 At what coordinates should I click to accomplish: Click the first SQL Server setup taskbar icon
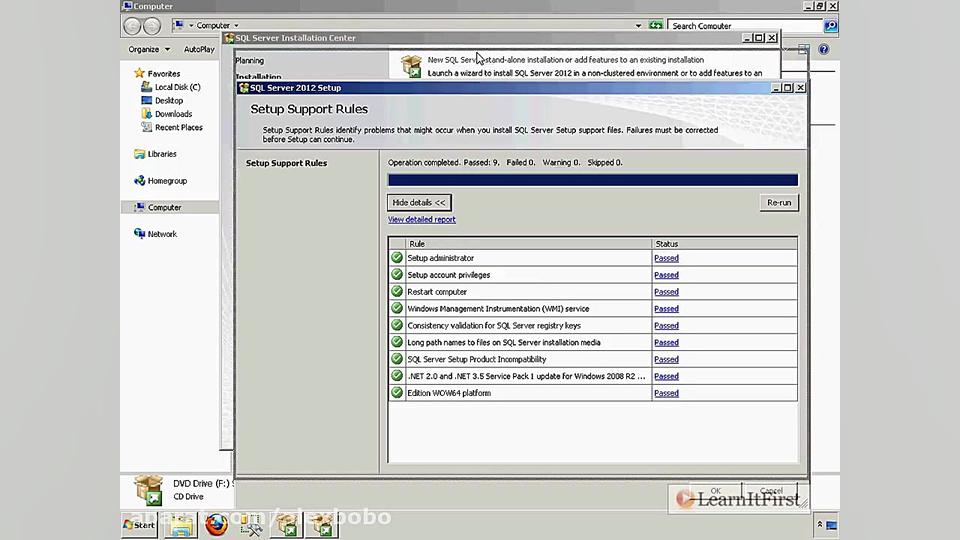pyautogui.click(x=287, y=525)
